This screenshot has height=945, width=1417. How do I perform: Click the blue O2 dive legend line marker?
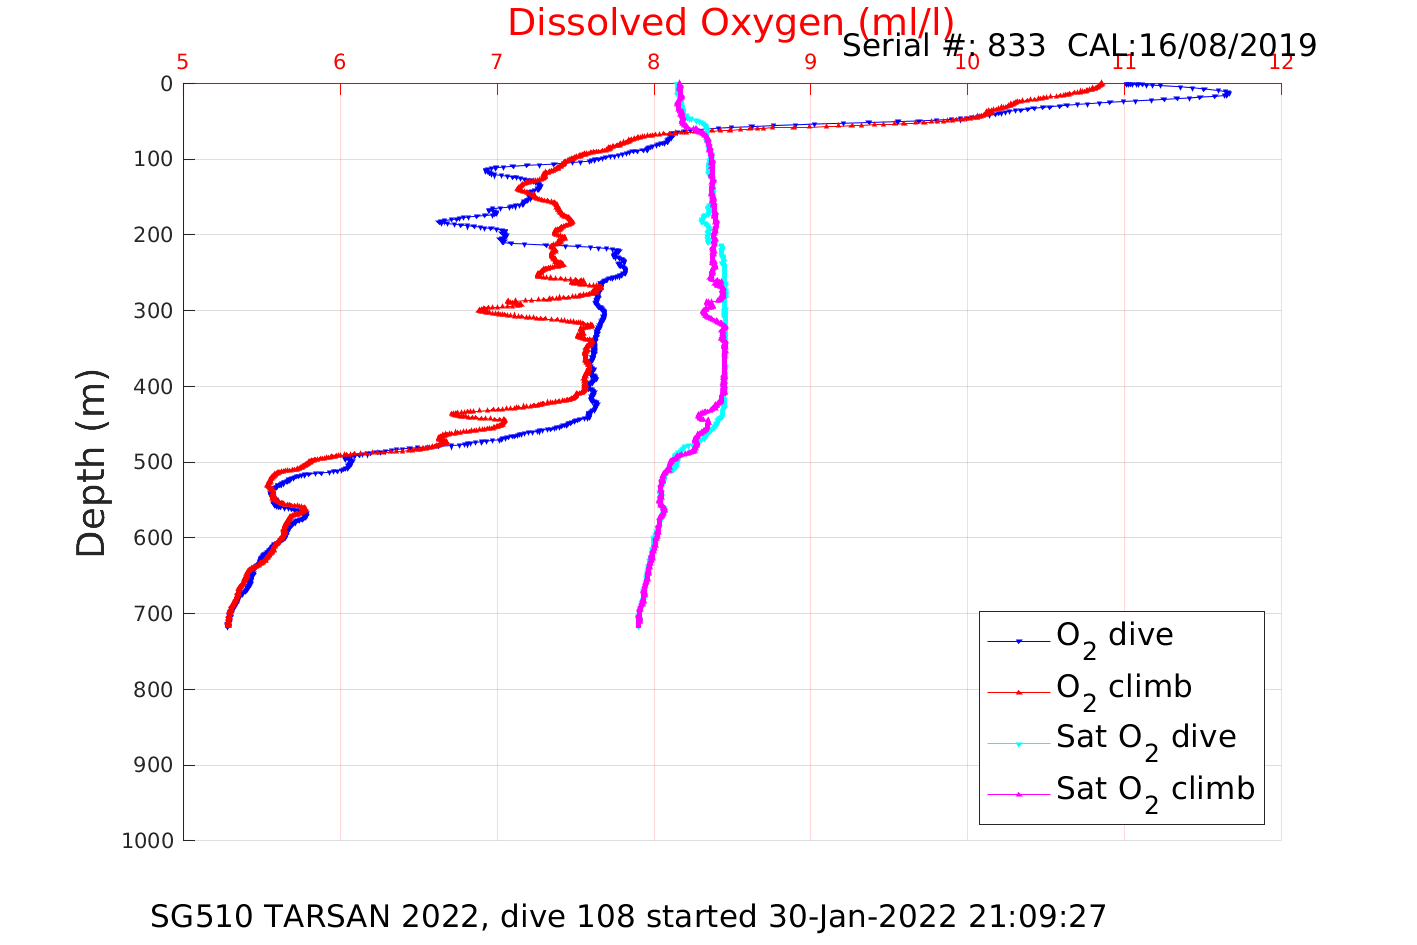pyautogui.click(x=1019, y=641)
